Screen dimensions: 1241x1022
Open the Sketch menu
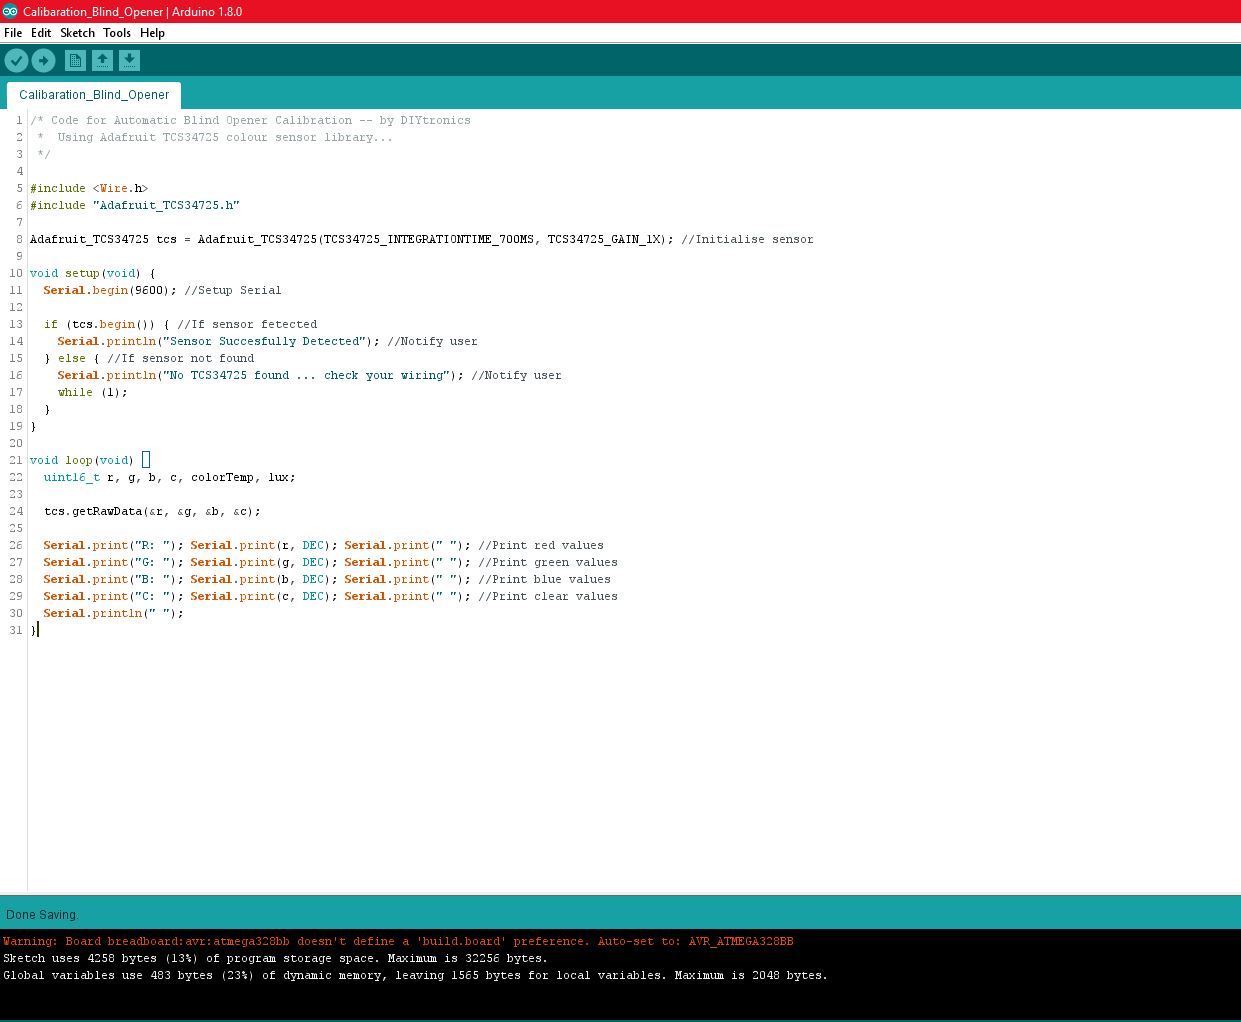[x=77, y=32]
